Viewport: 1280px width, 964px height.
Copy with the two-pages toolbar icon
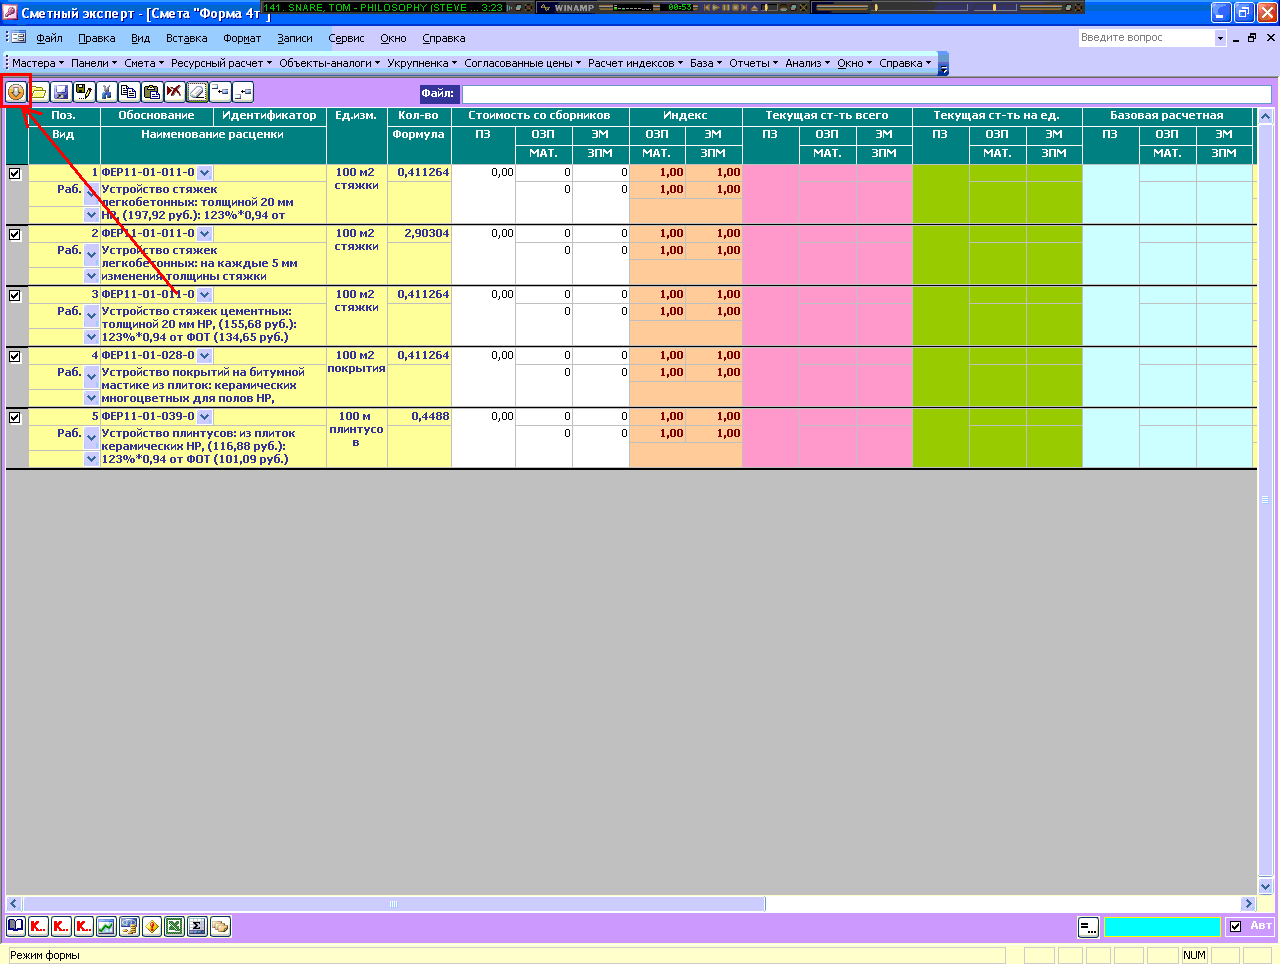[129, 92]
